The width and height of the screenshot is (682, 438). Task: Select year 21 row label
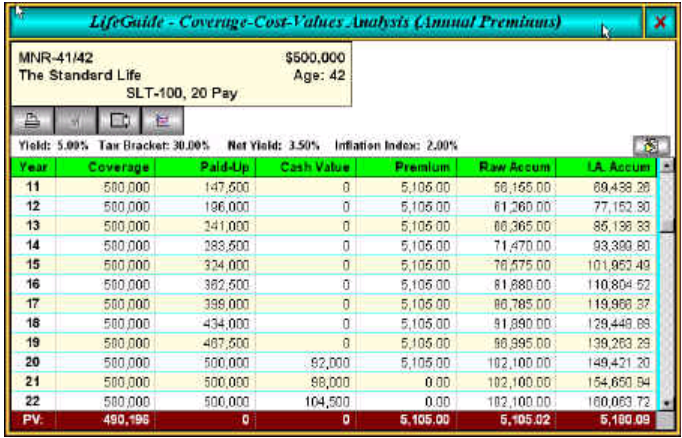click(x=33, y=381)
